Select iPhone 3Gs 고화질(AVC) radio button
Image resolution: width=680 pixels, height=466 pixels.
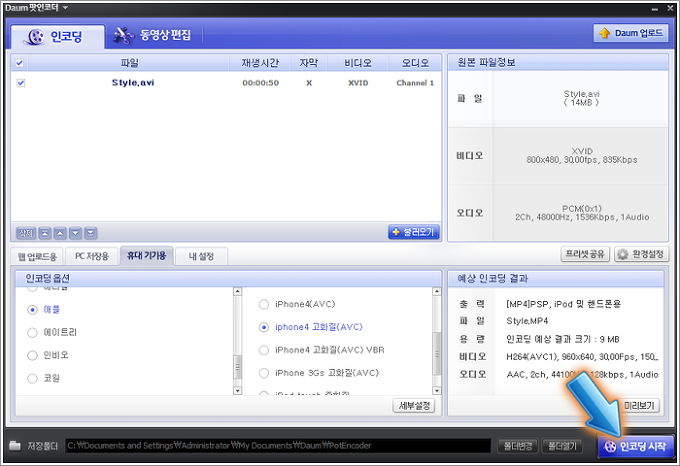point(264,373)
